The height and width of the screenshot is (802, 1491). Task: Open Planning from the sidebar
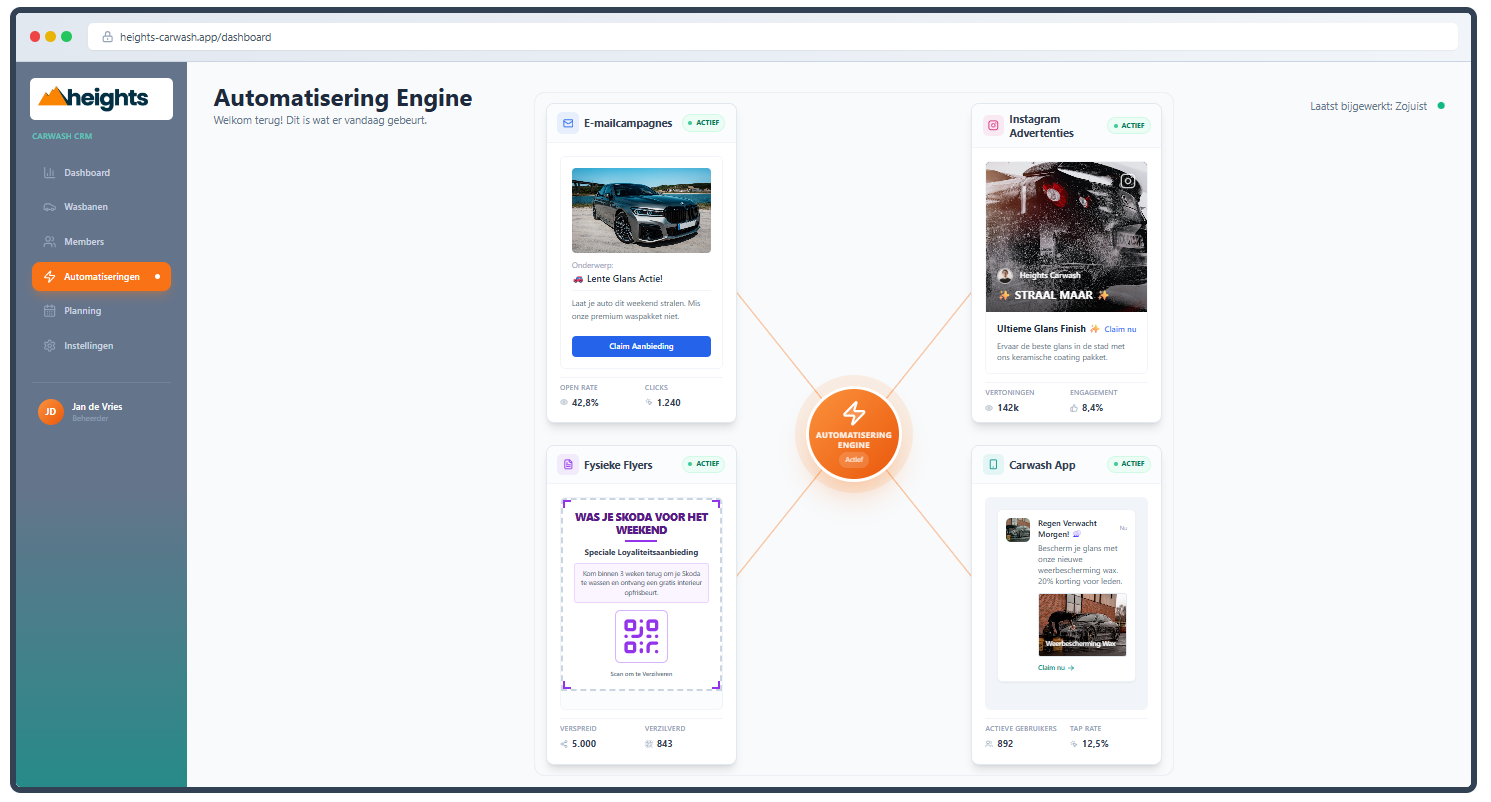click(83, 311)
